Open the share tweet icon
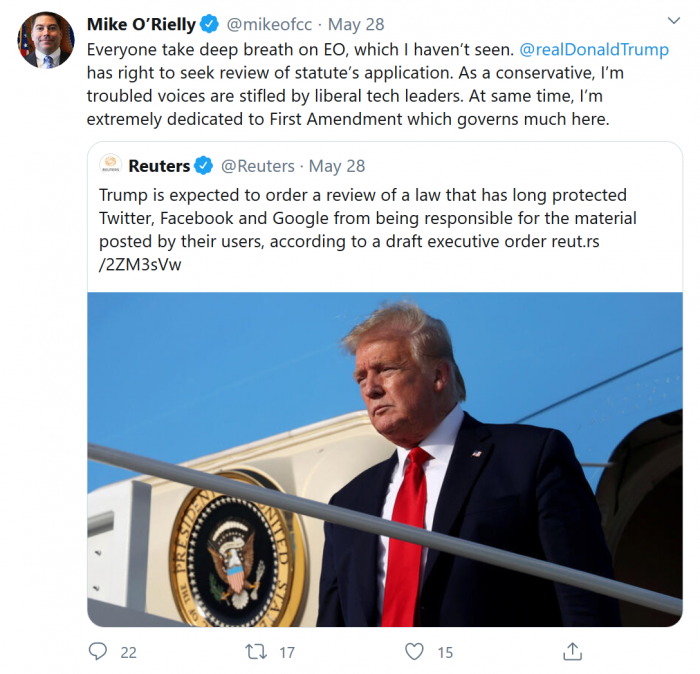700x674 pixels. [572, 651]
